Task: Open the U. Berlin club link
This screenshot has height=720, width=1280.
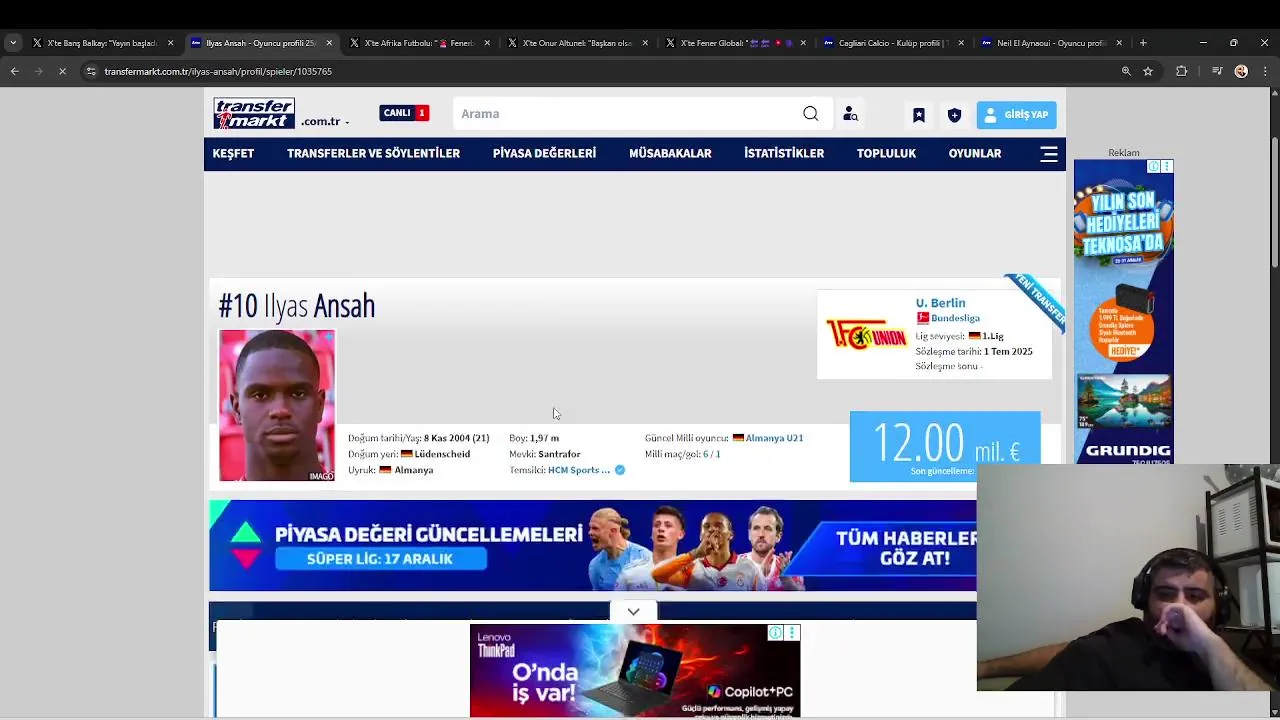Action: click(940, 303)
